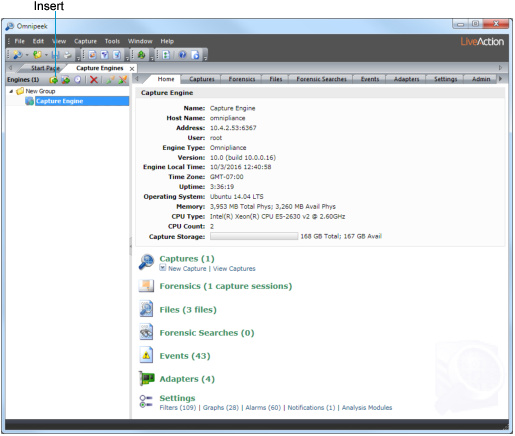Open the Tools menu

112,41
